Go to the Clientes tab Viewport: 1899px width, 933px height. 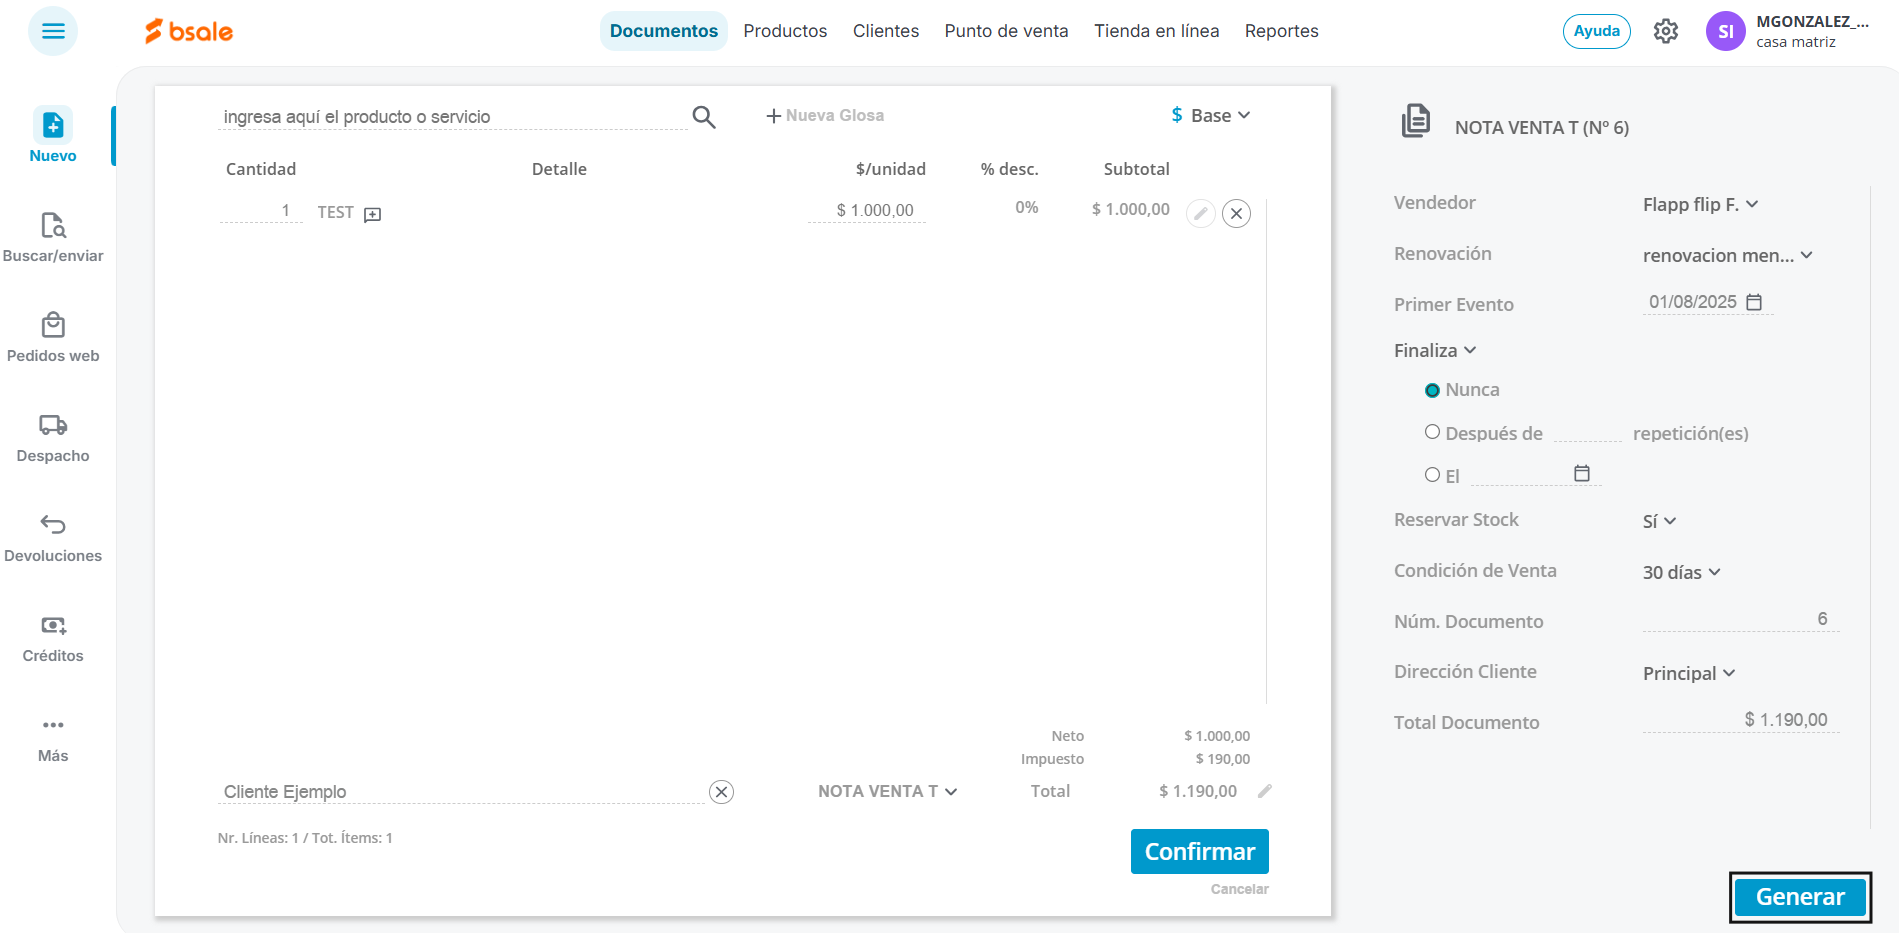click(x=886, y=31)
